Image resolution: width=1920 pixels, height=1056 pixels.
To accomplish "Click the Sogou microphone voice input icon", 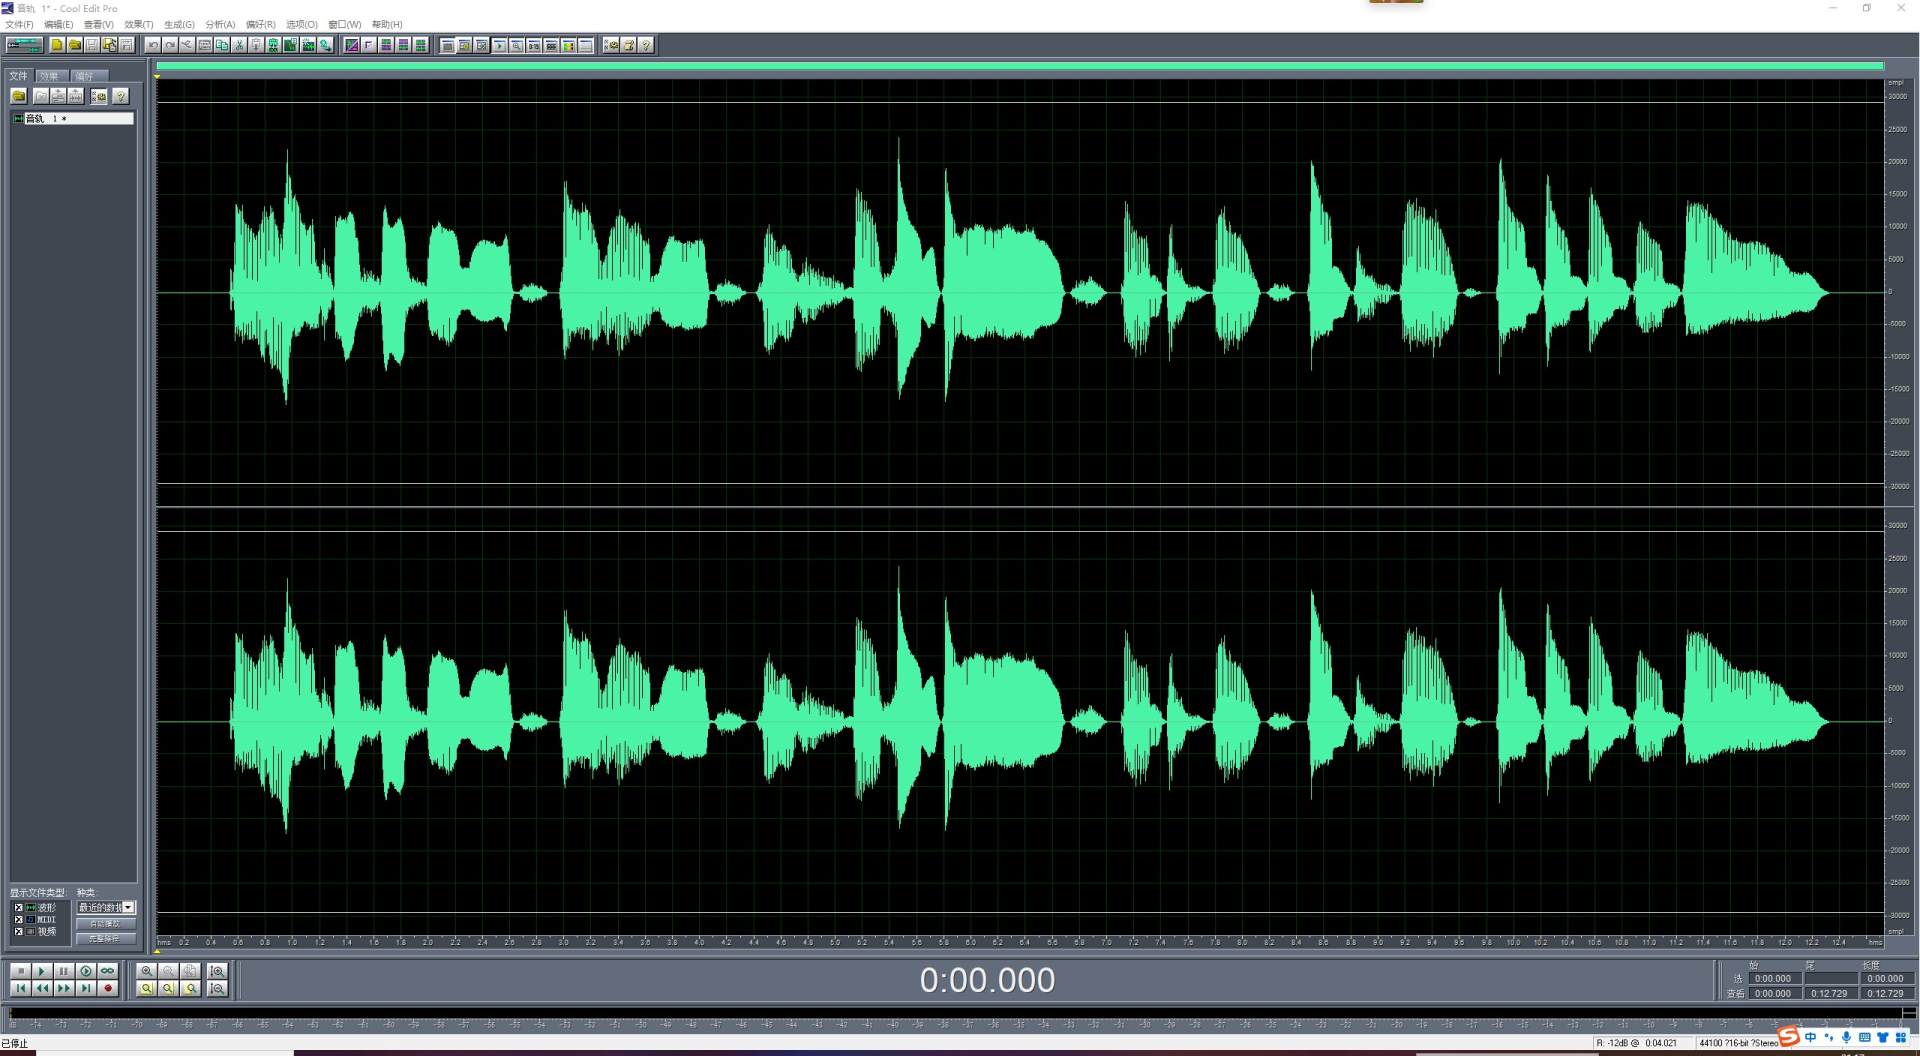I will pos(1846,1038).
